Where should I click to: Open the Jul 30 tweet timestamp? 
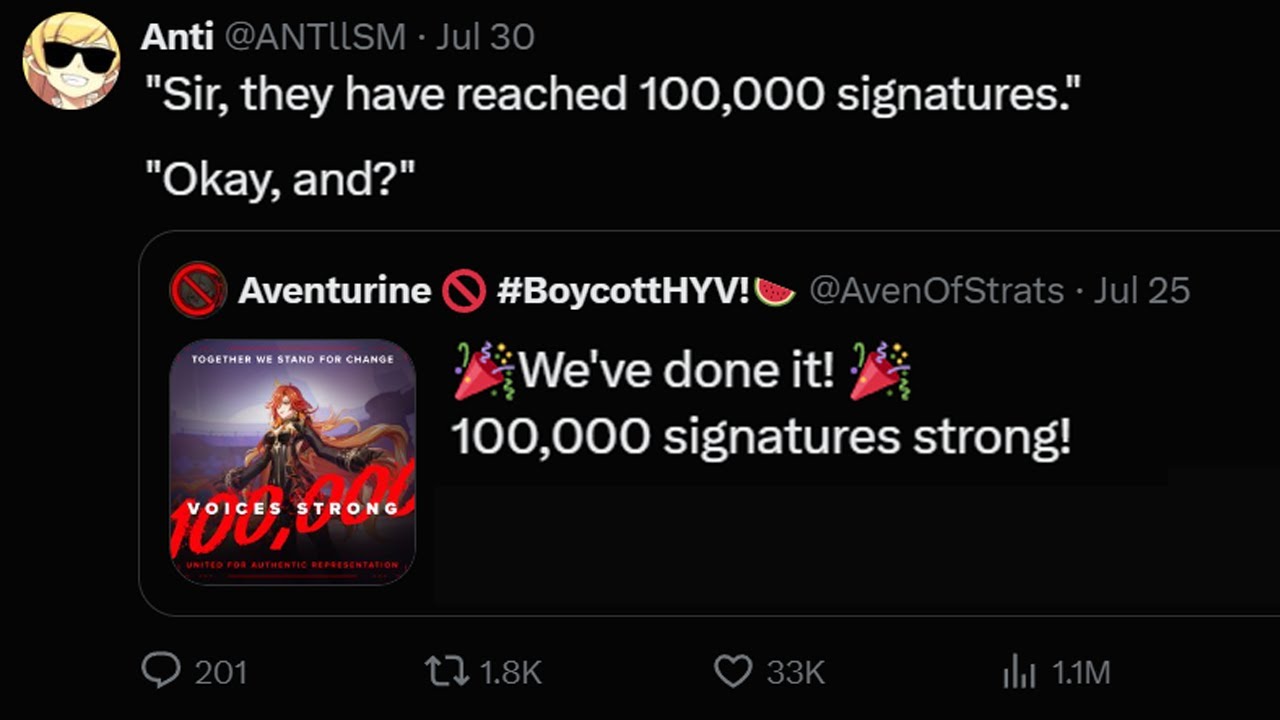coord(486,37)
